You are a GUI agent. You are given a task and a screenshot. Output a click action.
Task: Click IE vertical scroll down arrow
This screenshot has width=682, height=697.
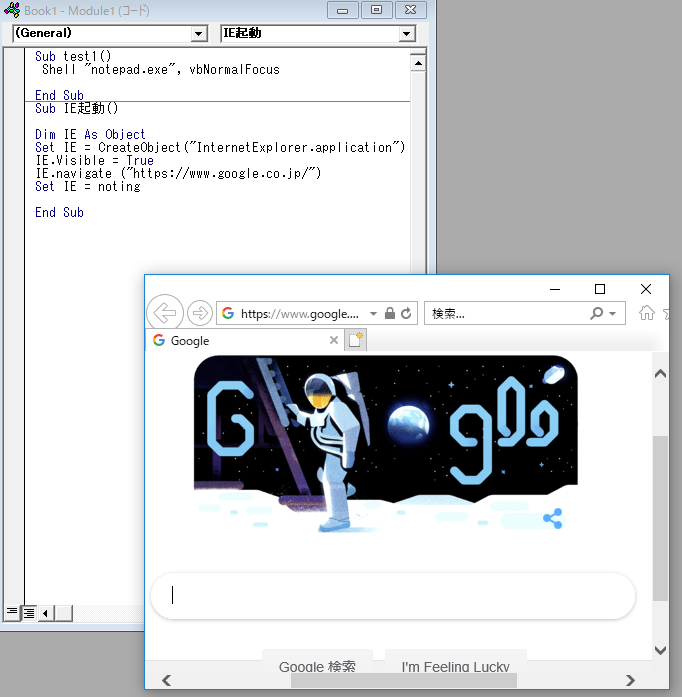pyautogui.click(x=660, y=650)
